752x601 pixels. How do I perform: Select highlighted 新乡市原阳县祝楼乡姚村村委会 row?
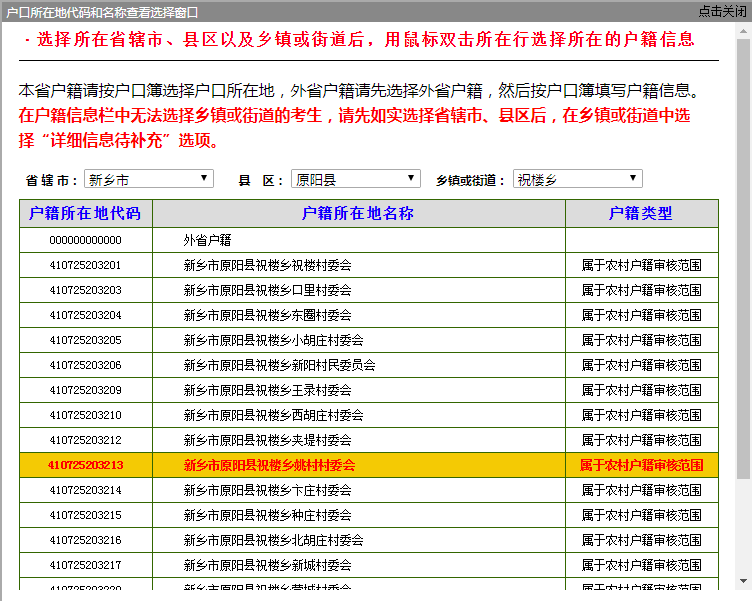pos(359,465)
